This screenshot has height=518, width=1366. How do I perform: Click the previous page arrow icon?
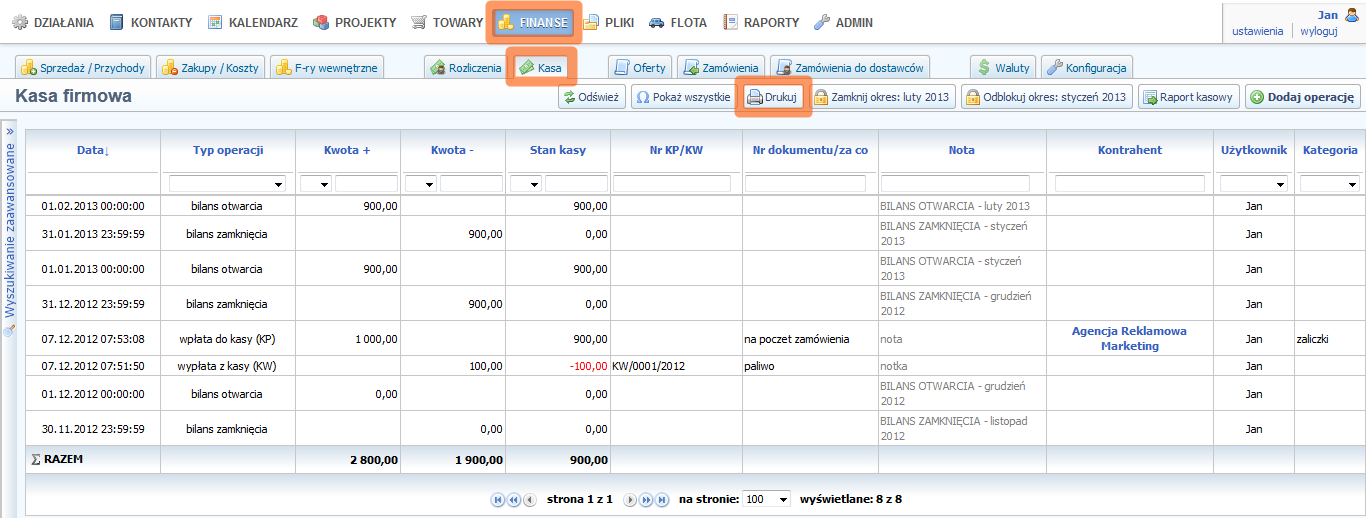[529, 499]
